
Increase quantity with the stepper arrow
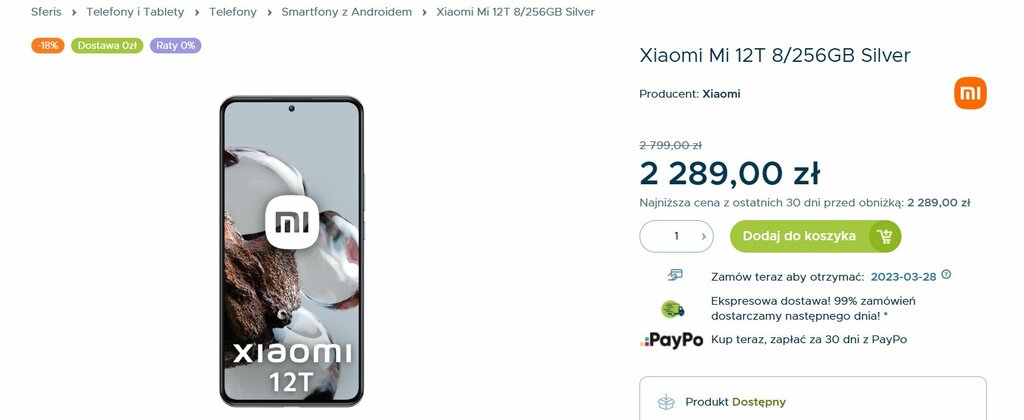[703, 236]
